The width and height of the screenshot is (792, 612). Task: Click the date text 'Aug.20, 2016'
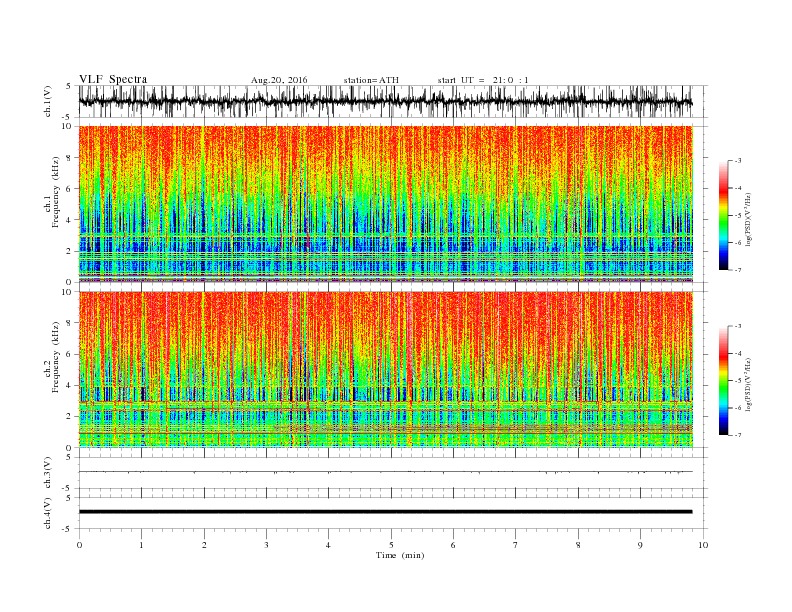(x=279, y=80)
